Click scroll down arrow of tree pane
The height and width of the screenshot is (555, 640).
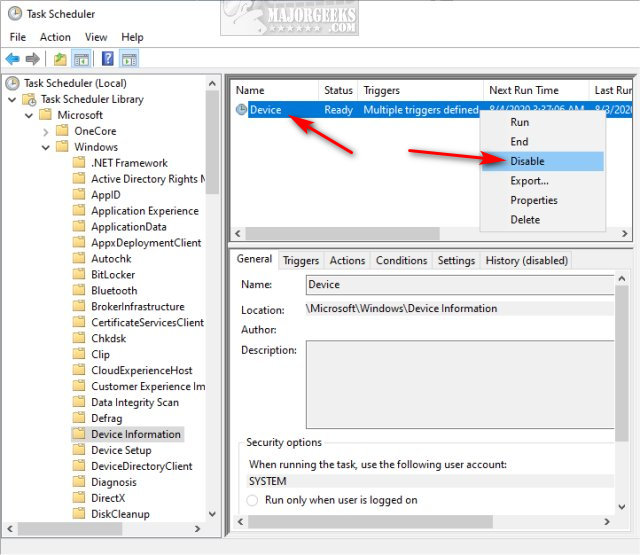tap(212, 513)
